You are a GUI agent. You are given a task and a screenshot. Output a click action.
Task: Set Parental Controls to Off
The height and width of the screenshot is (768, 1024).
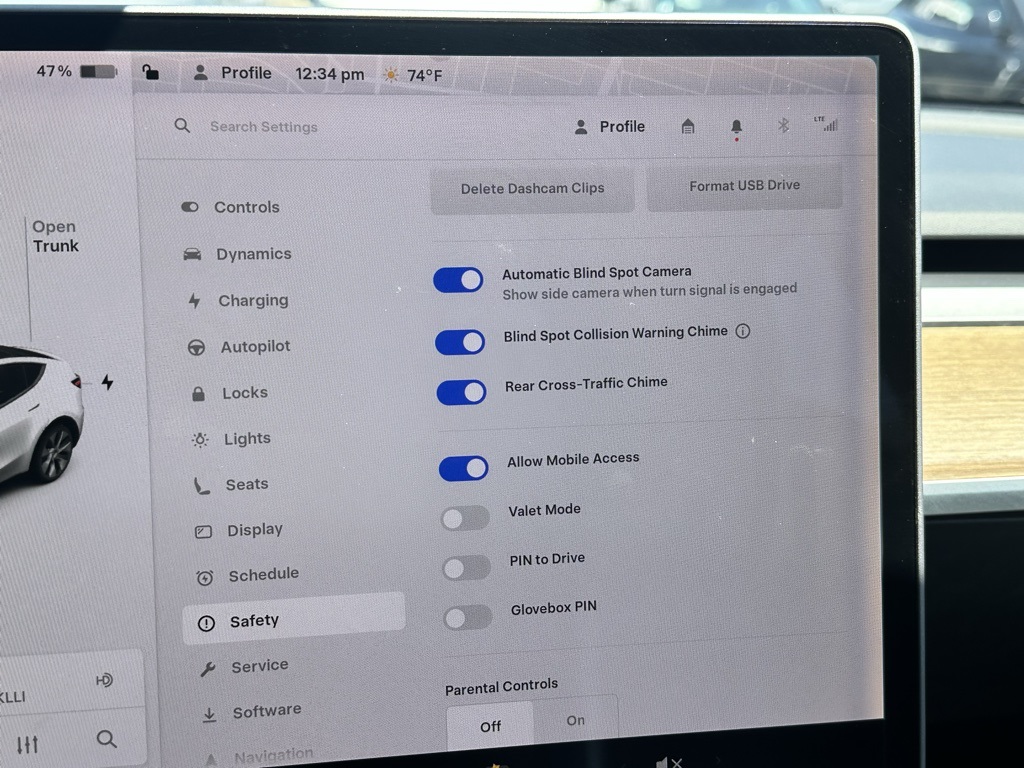(490, 726)
